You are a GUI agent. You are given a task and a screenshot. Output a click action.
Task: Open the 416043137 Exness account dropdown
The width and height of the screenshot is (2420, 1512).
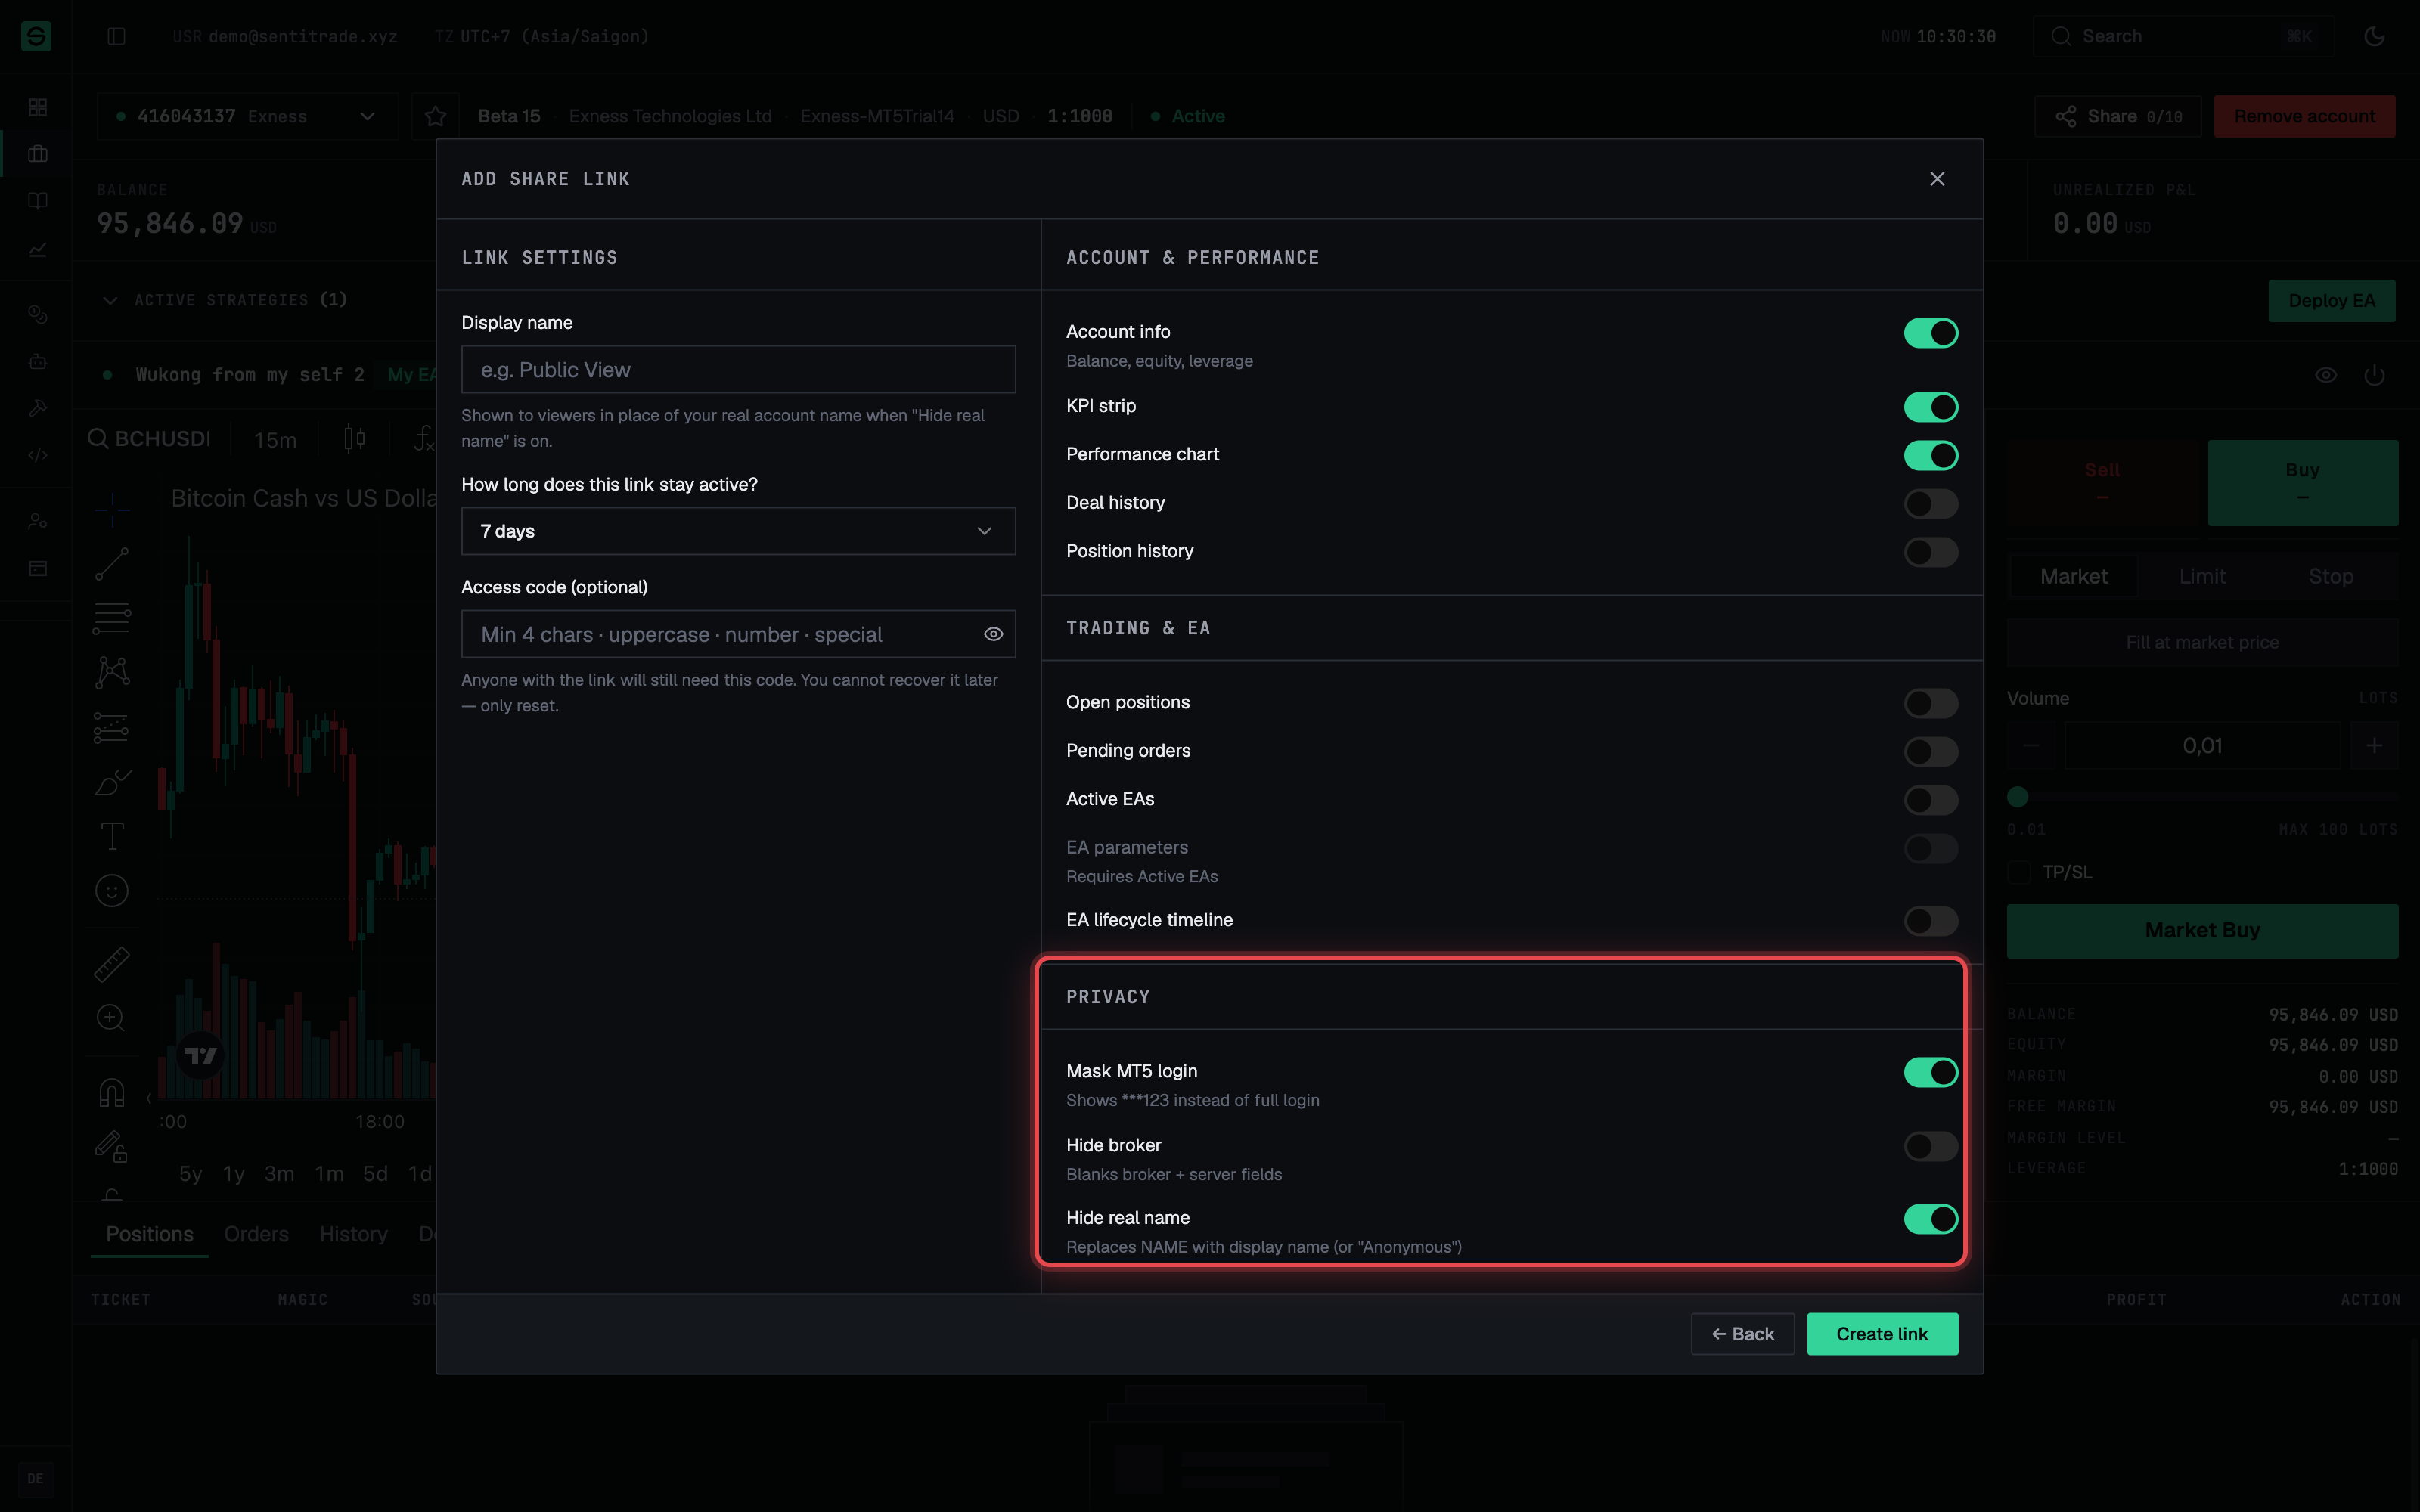pyautogui.click(x=247, y=116)
